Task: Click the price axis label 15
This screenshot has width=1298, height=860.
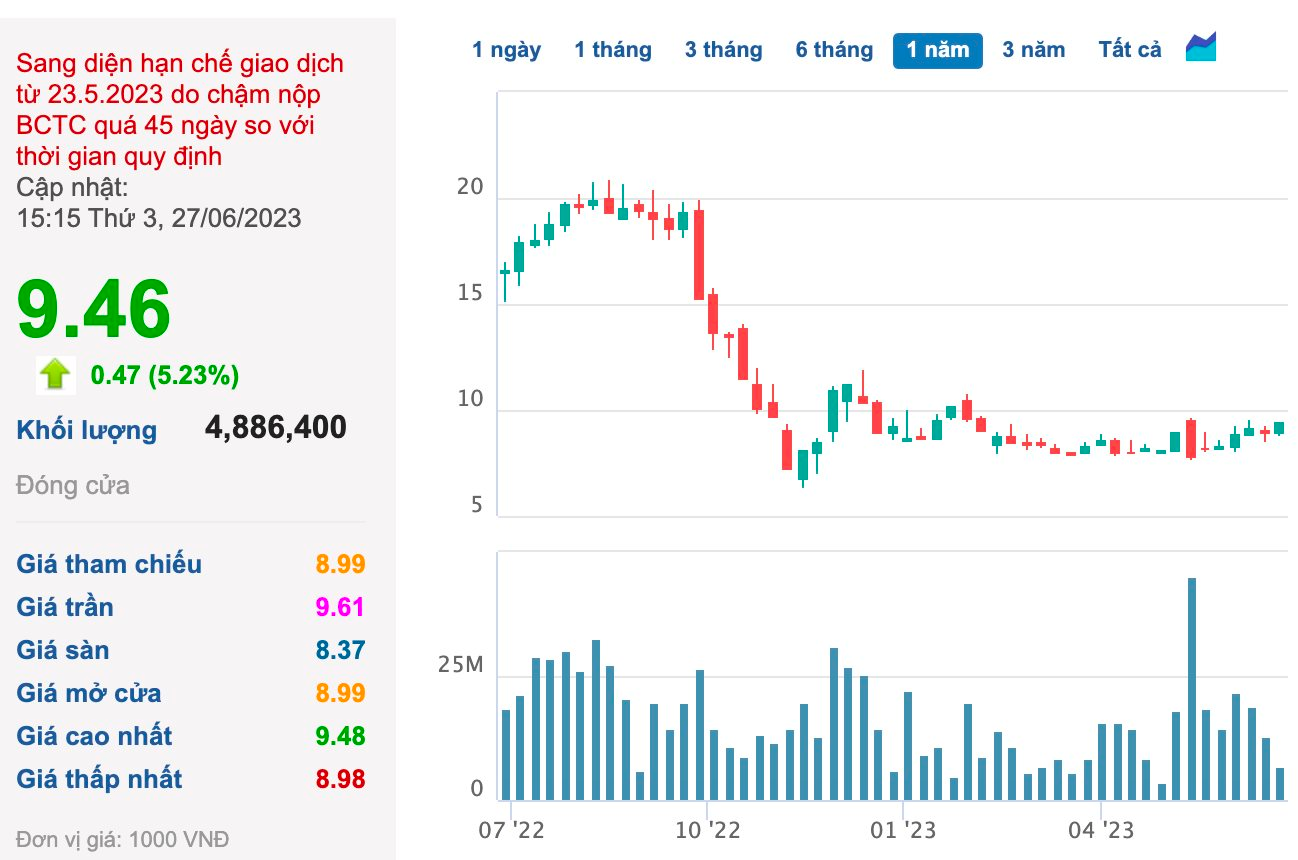Action: [x=470, y=294]
